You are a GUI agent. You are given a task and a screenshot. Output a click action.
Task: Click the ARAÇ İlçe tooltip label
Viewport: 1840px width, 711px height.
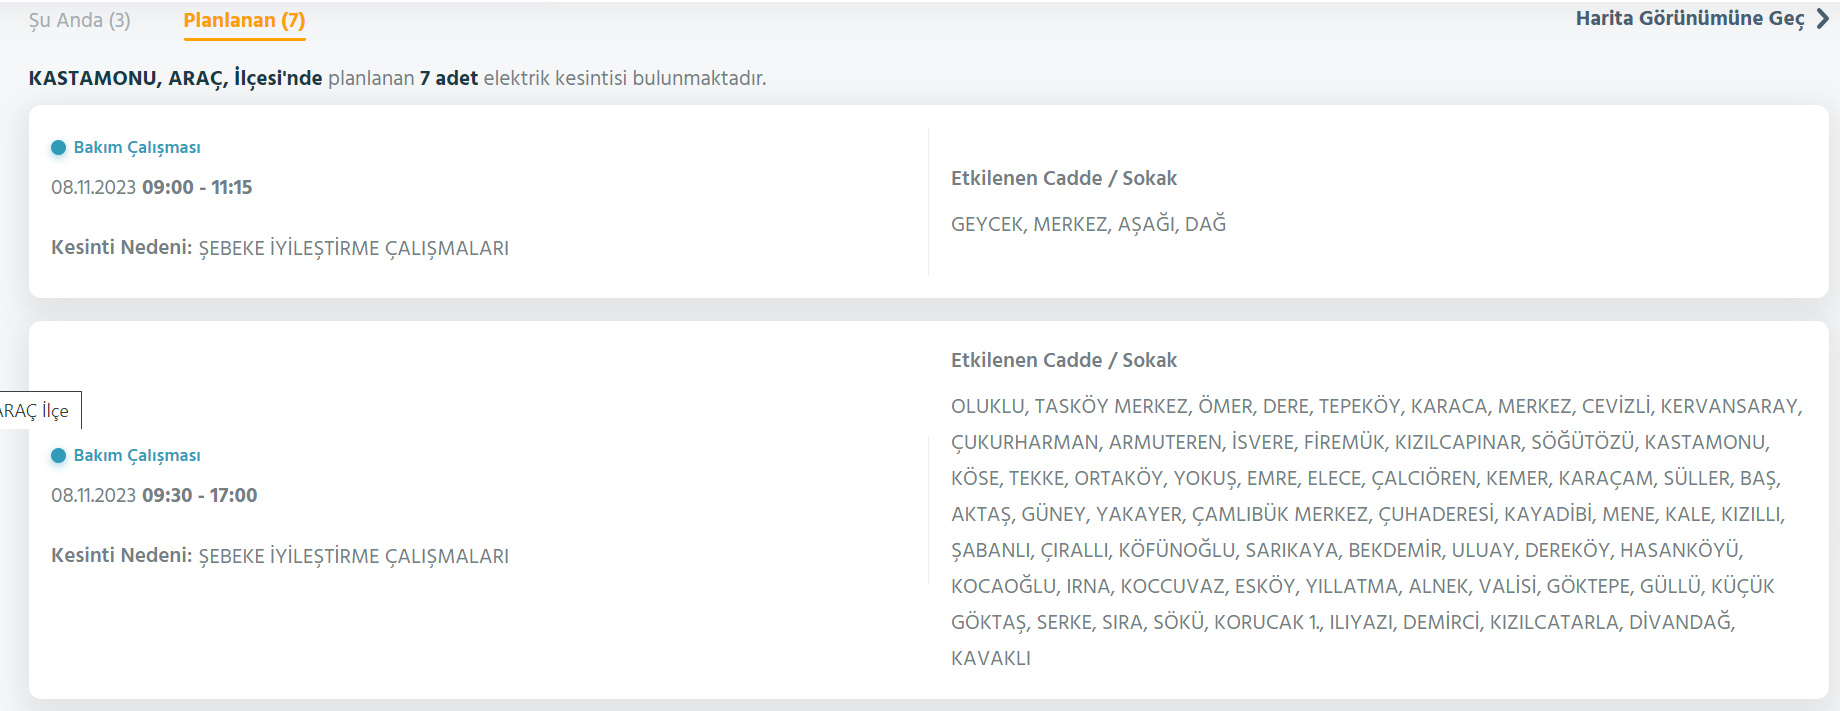pos(36,410)
